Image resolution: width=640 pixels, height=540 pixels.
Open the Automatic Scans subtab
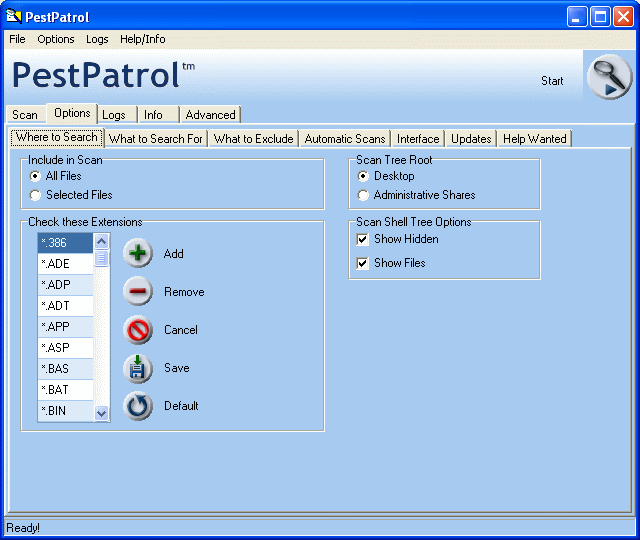345,139
